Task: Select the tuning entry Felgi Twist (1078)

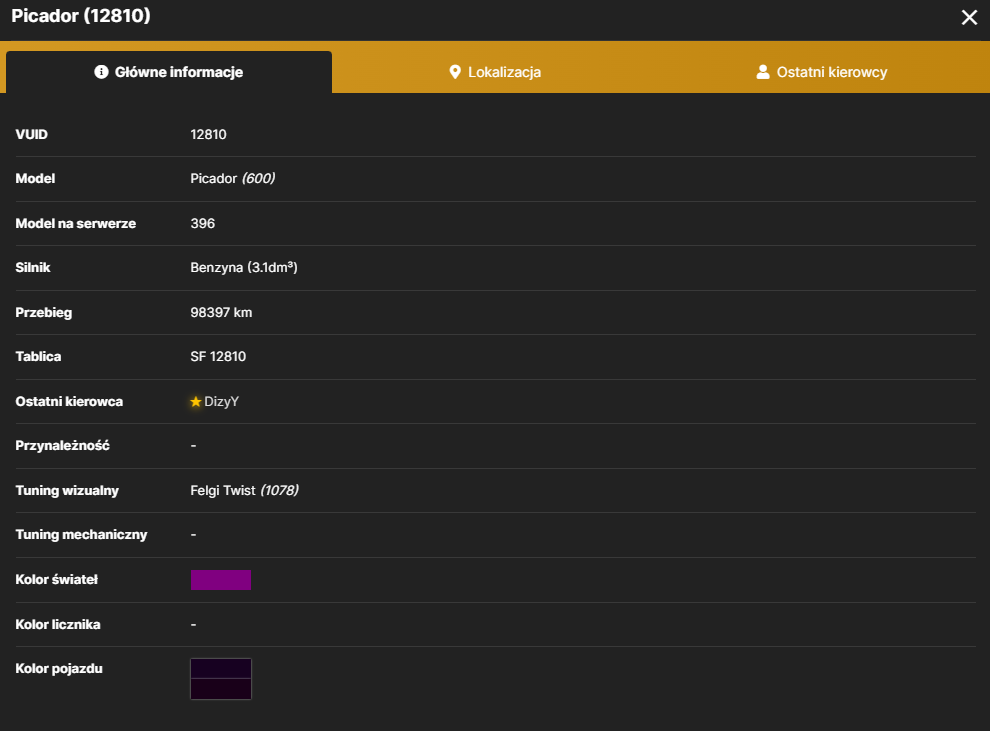Action: tap(244, 490)
